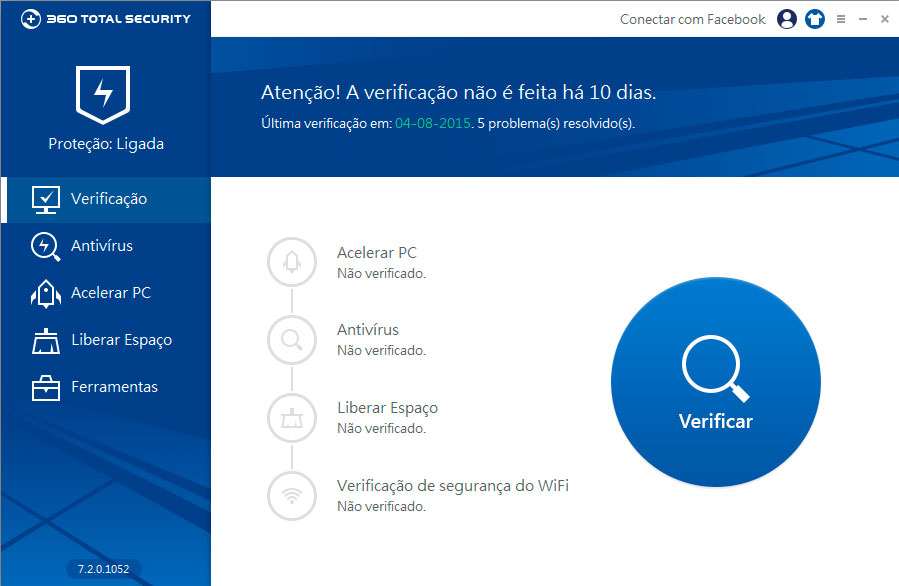Viewport: 899px width, 586px height.
Task: Open Ferramentas via the toolbox icon
Action: 44,387
